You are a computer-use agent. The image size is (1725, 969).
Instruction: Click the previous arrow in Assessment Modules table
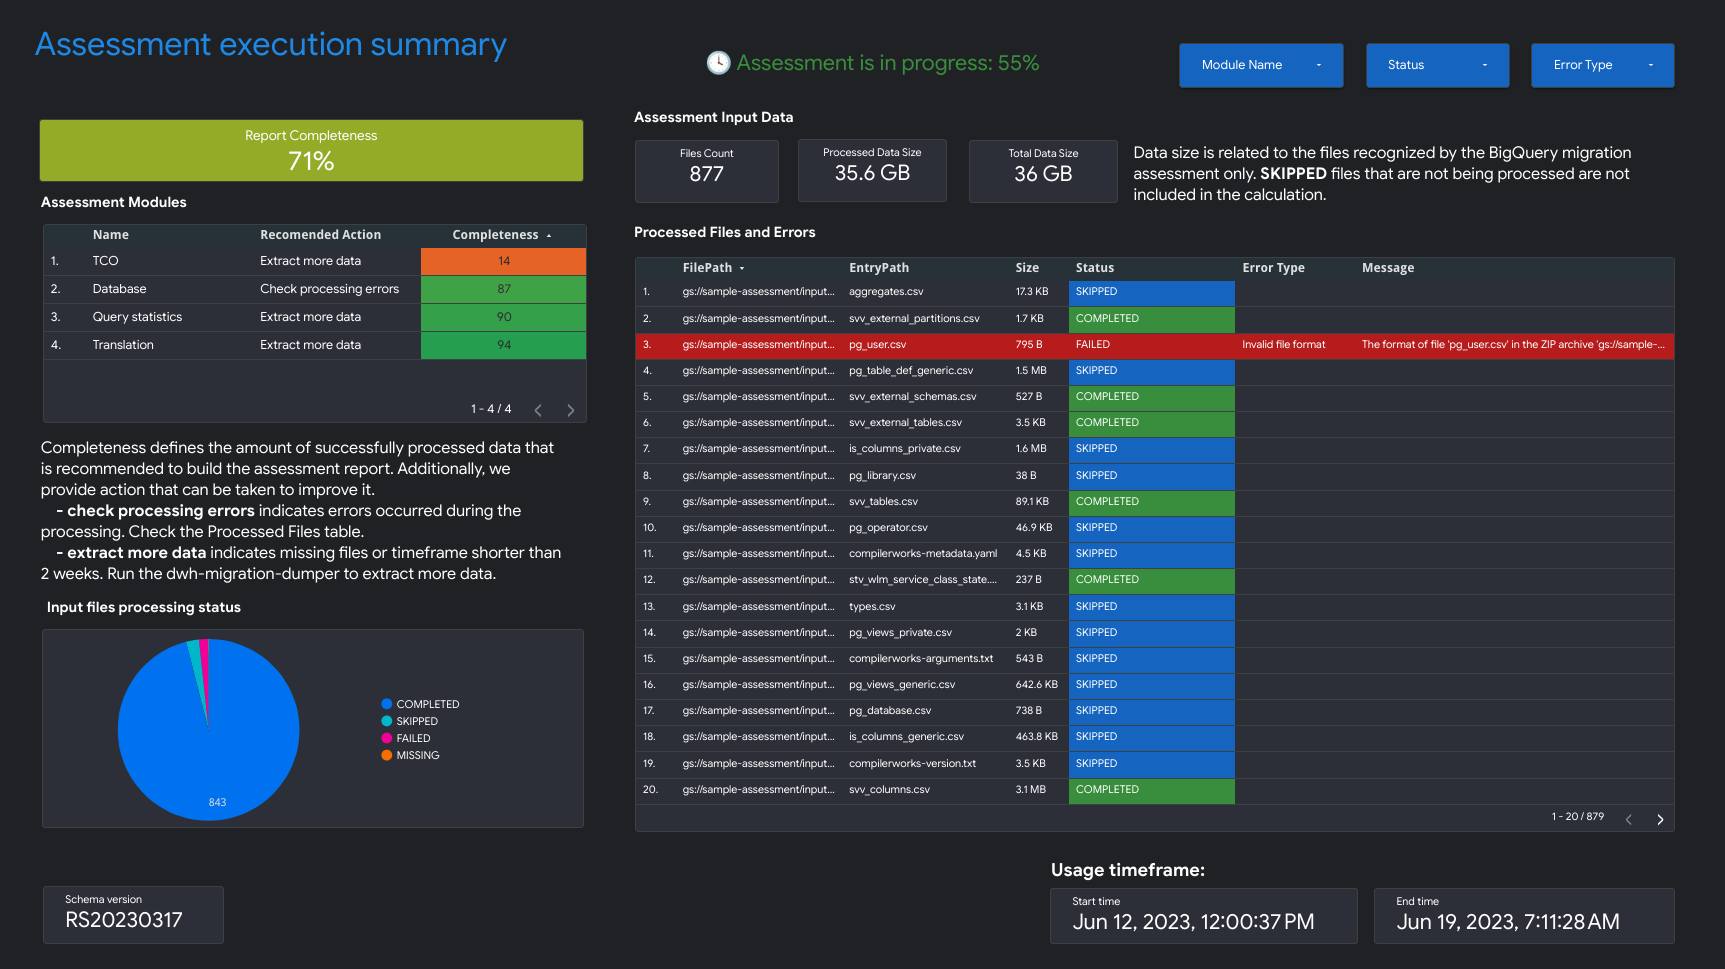[538, 409]
